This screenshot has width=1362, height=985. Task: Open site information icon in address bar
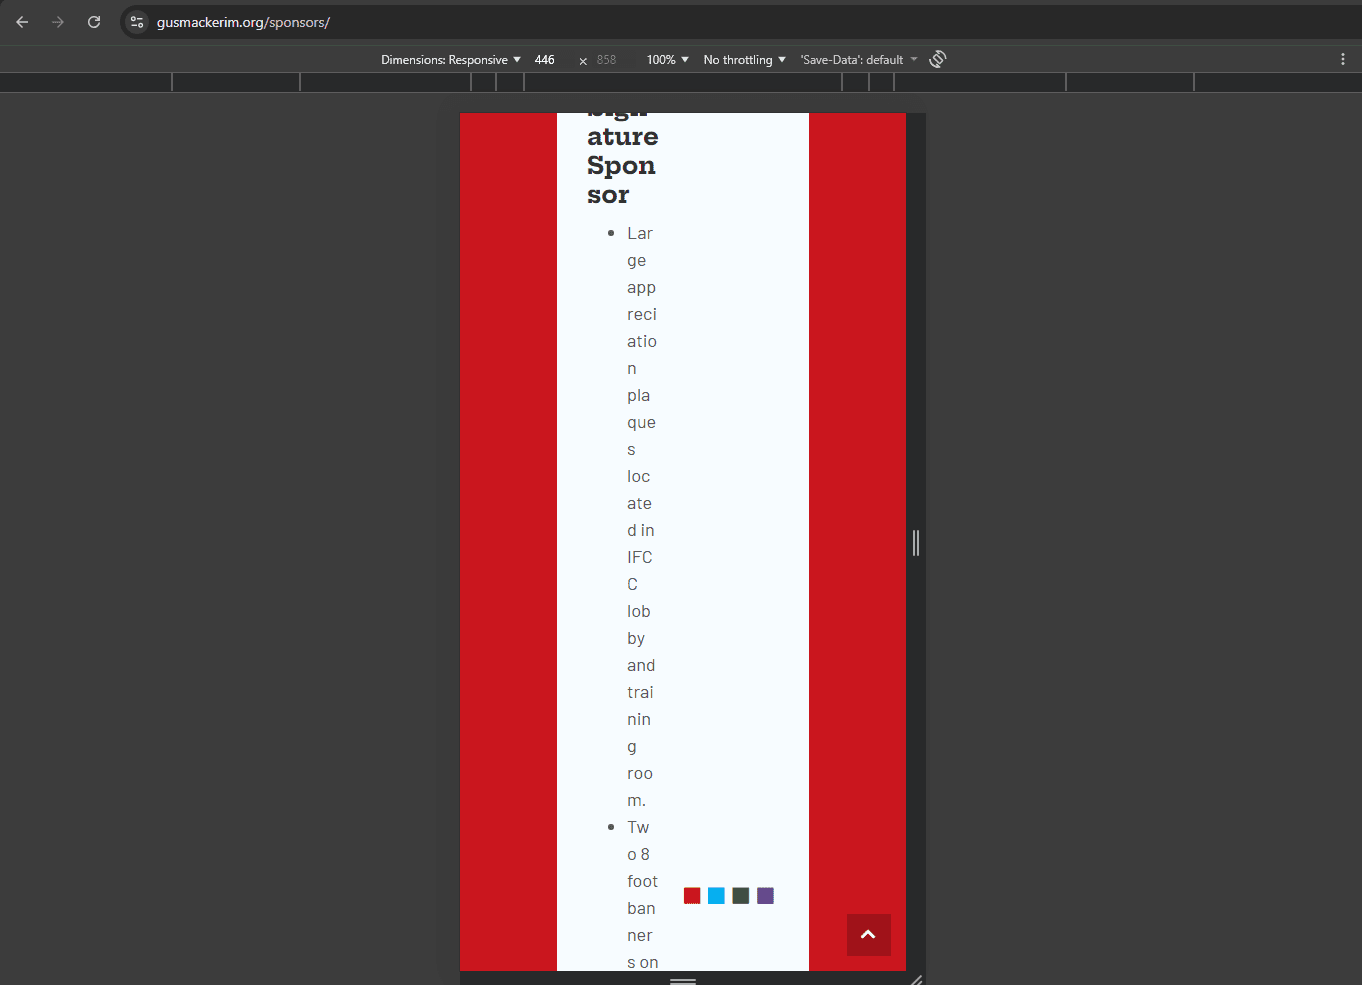[x=137, y=22]
